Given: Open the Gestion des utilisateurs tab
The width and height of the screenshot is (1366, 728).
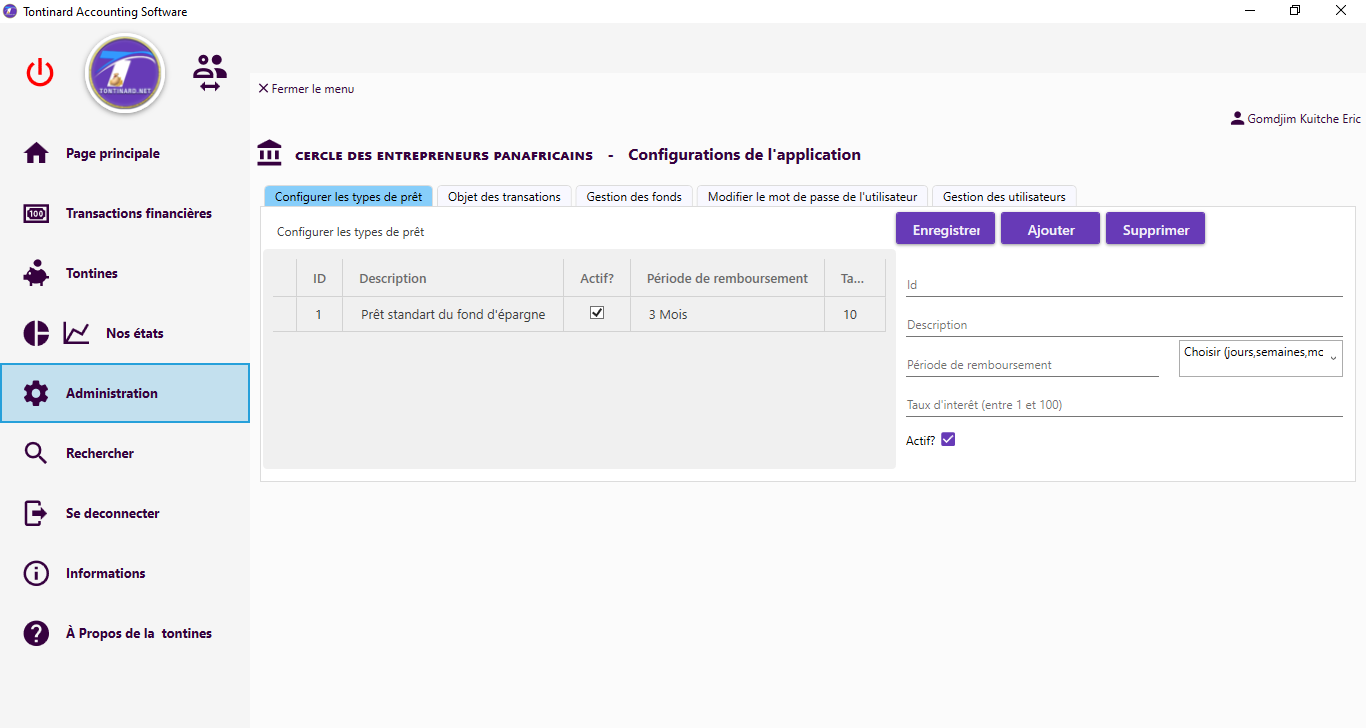Looking at the screenshot, I should pos(1004,197).
